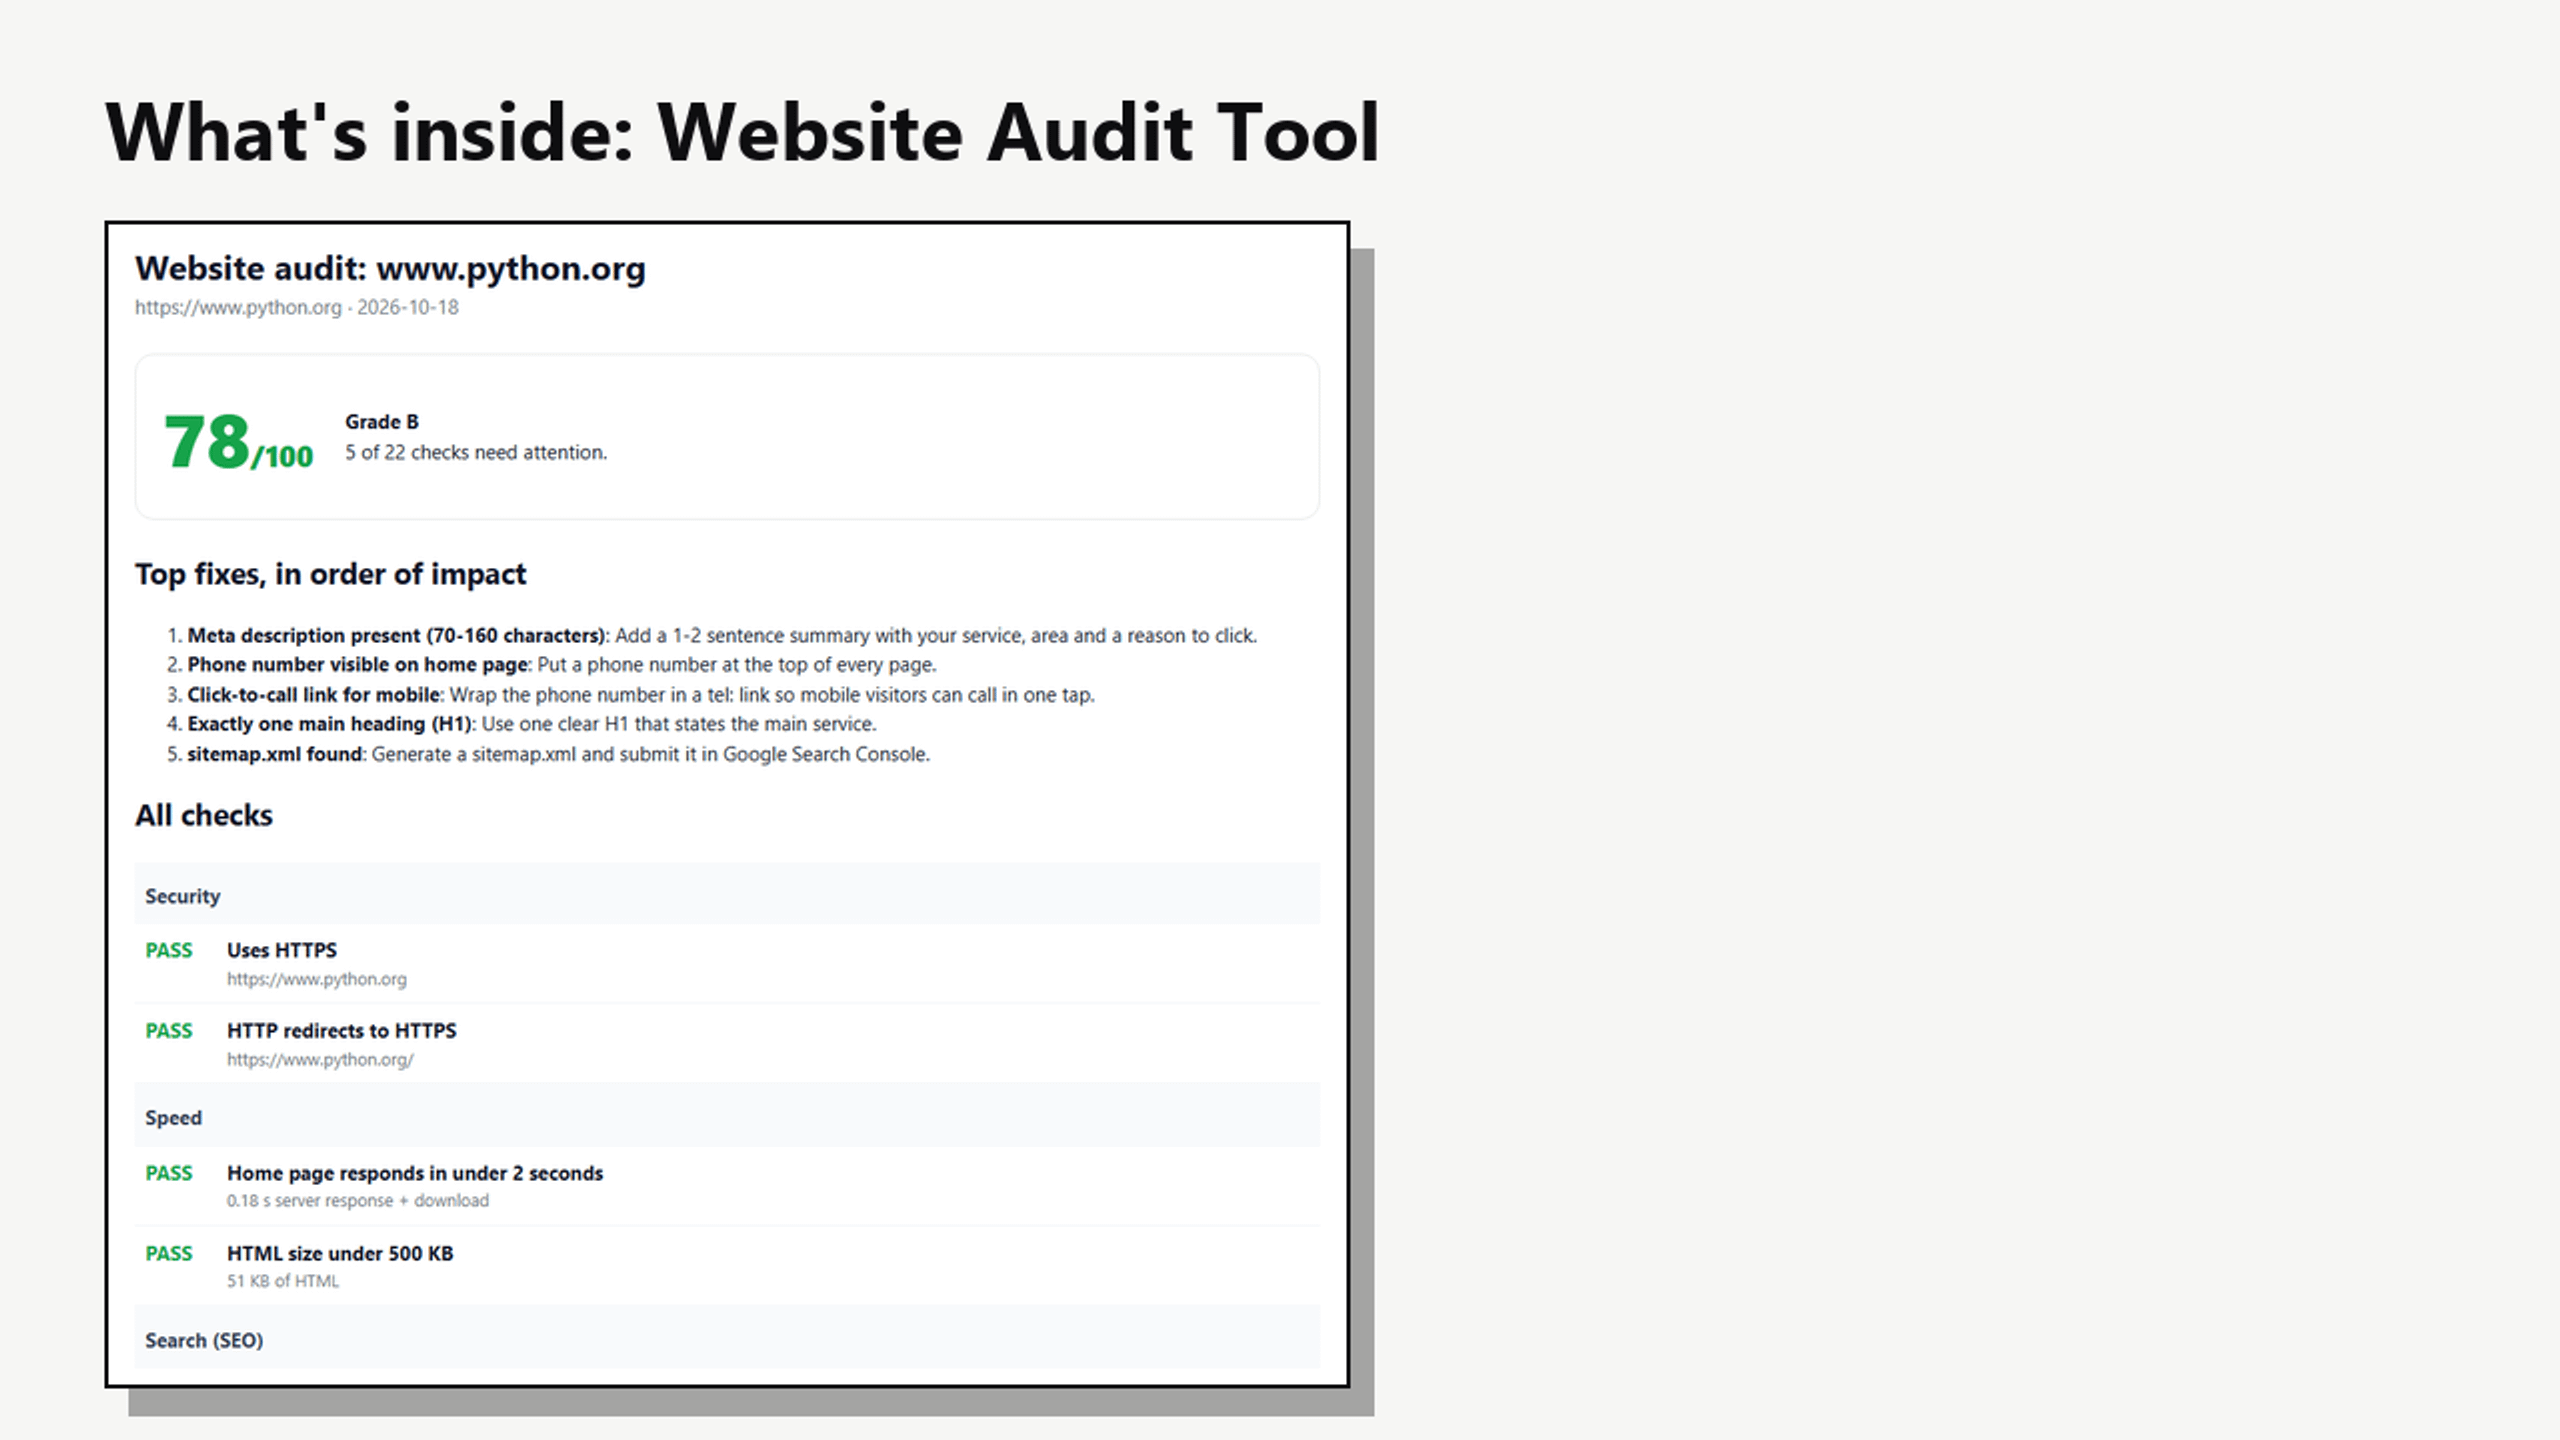
Task: Click '5 of 22 checks need attention' text
Action: 476,453
